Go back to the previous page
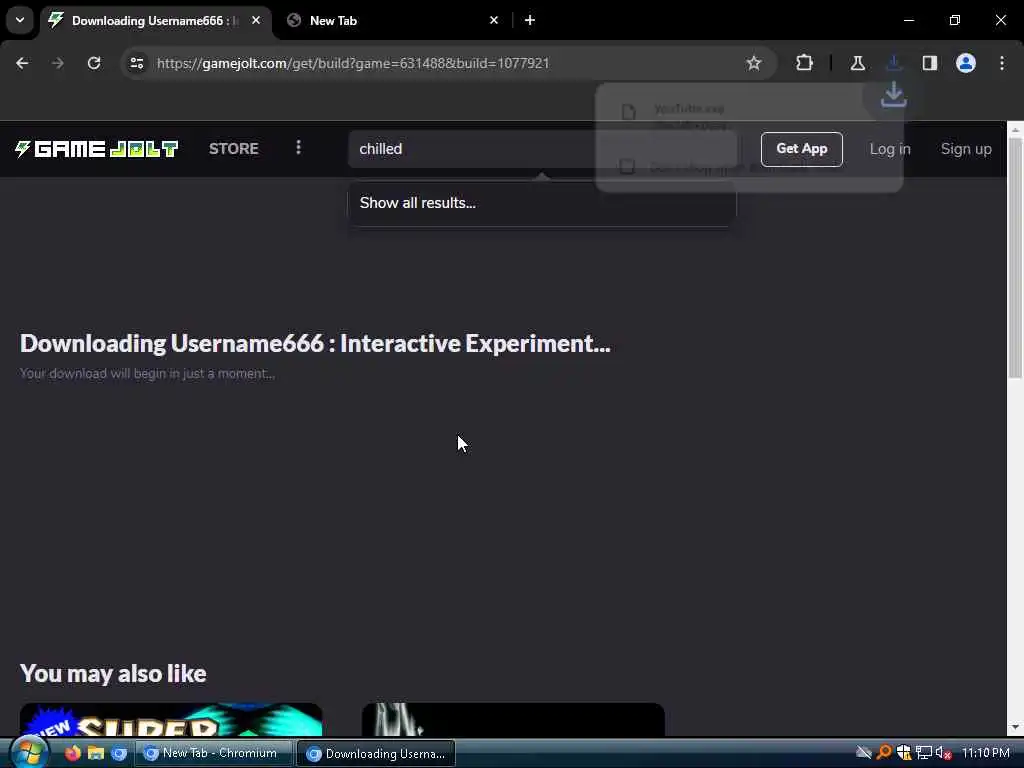Viewport: 1024px width, 768px height. (x=22, y=63)
